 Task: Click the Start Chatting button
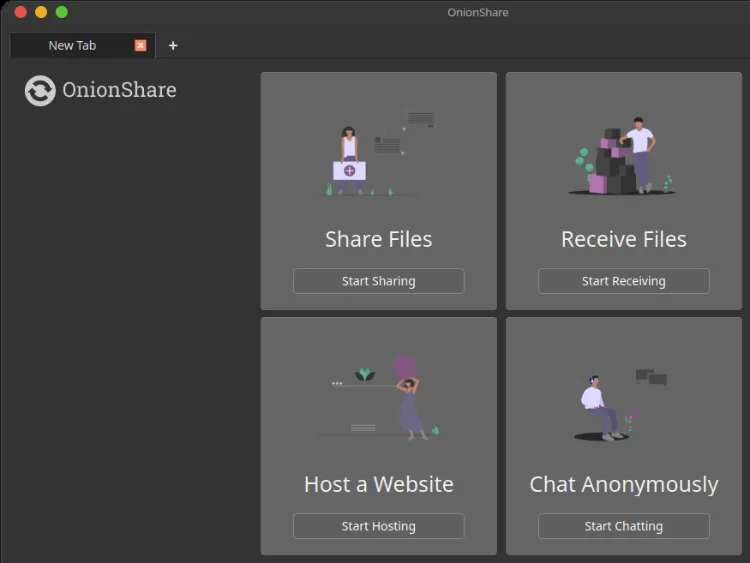click(x=623, y=526)
